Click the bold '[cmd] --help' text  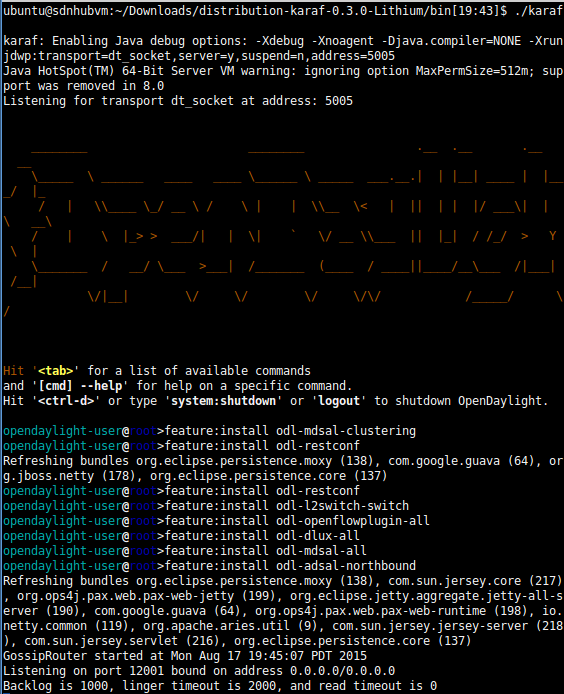tap(80, 386)
